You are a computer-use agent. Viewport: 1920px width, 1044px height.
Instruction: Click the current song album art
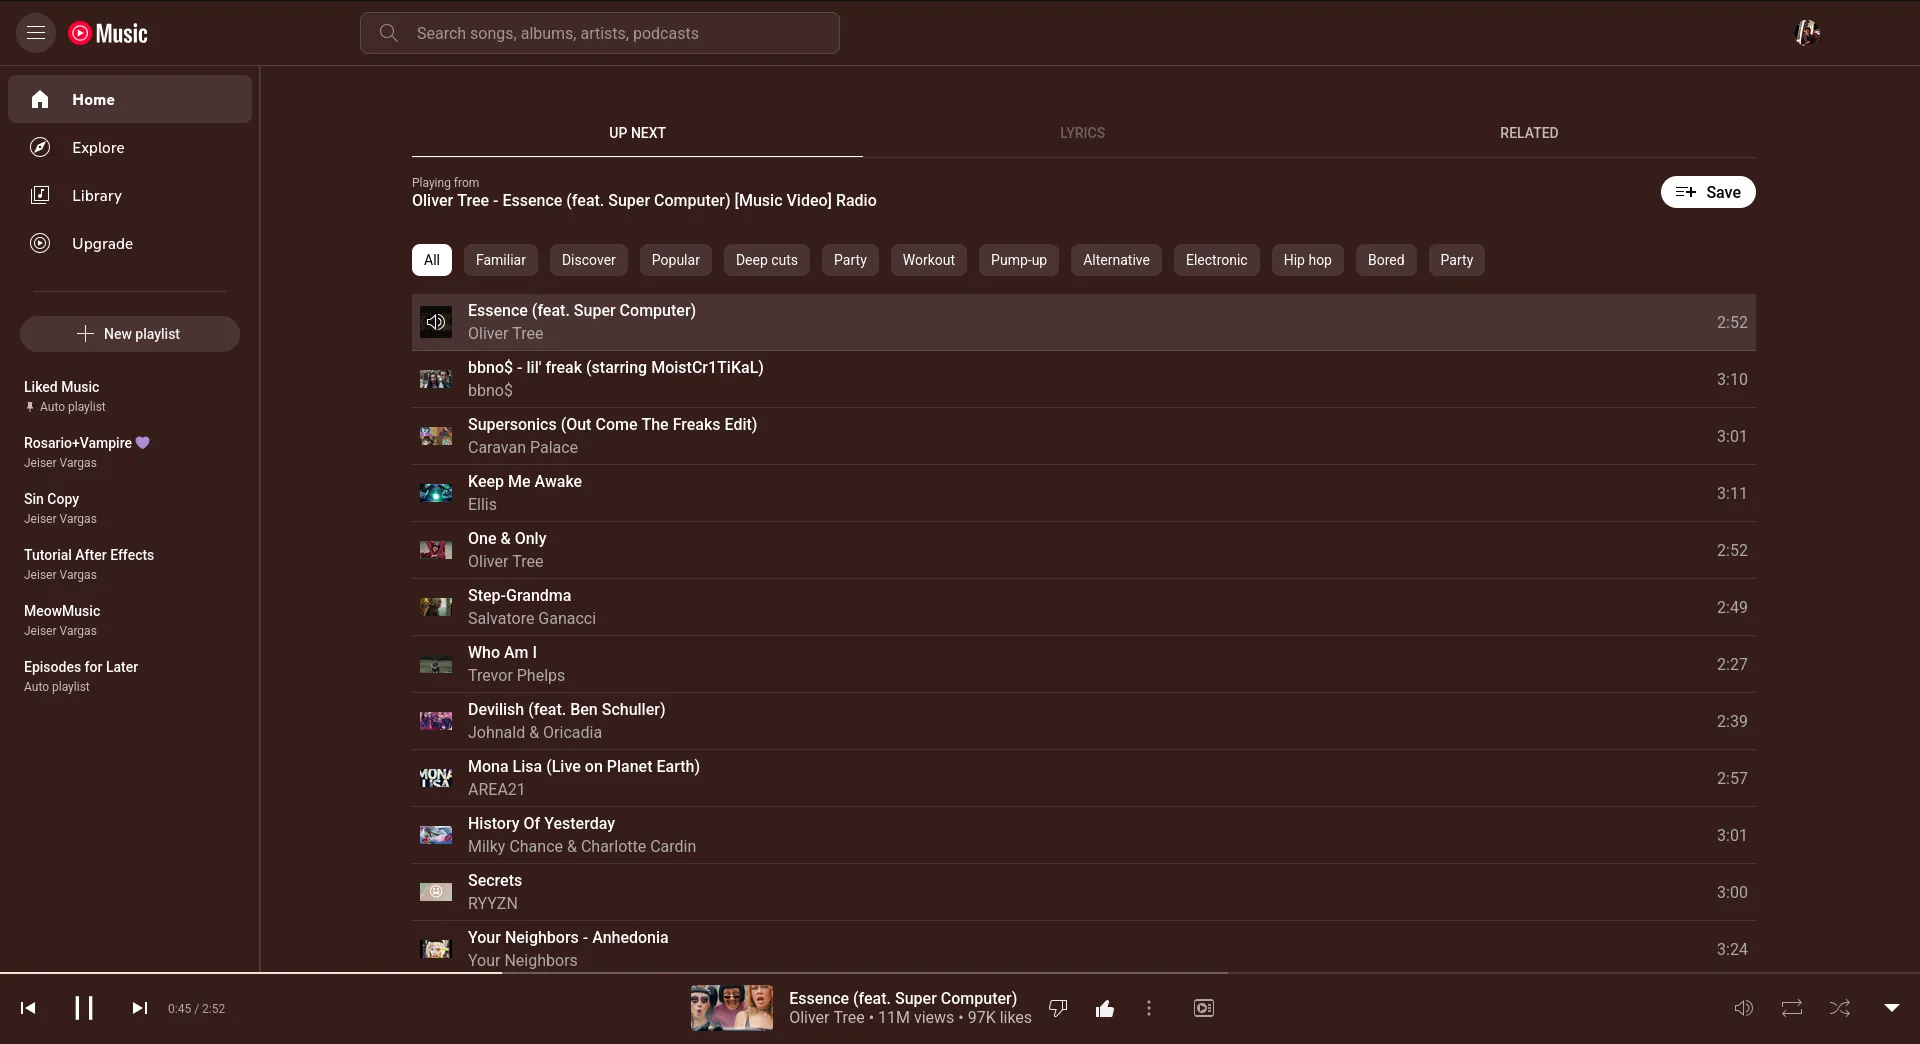tap(732, 1008)
